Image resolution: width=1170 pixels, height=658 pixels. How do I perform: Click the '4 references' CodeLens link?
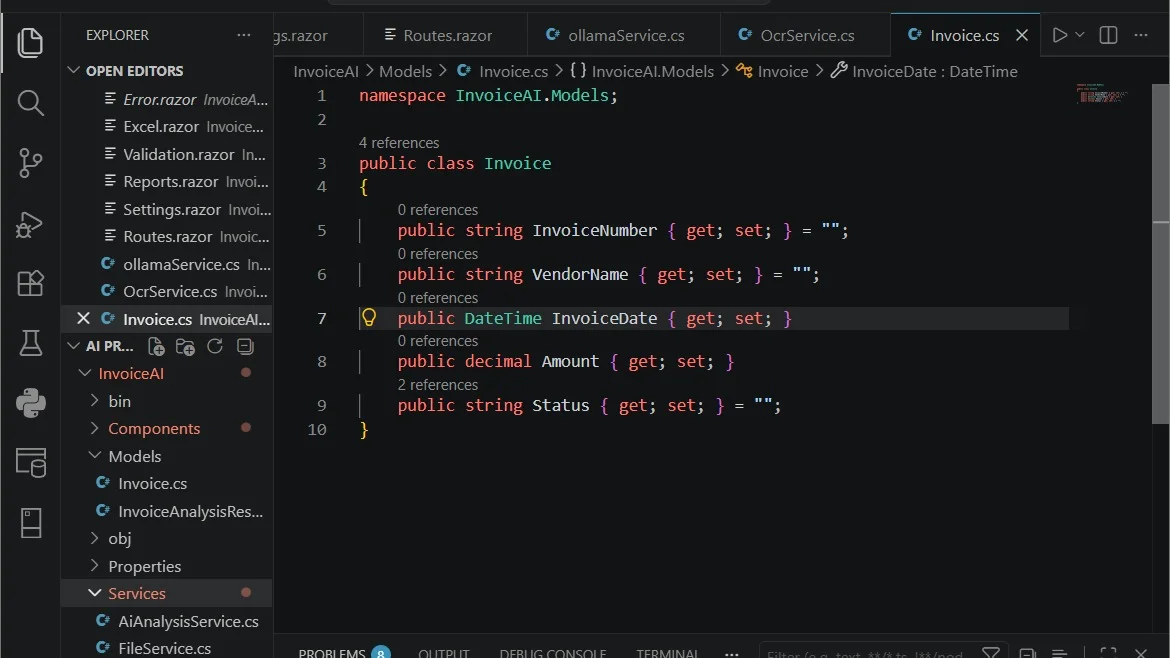point(398,142)
